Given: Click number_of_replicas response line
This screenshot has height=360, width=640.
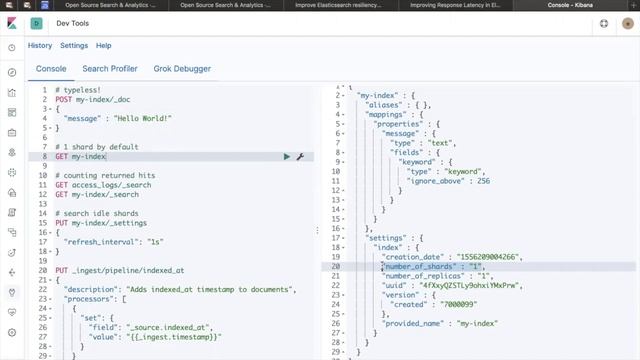Looking at the screenshot, I should coord(437,276).
